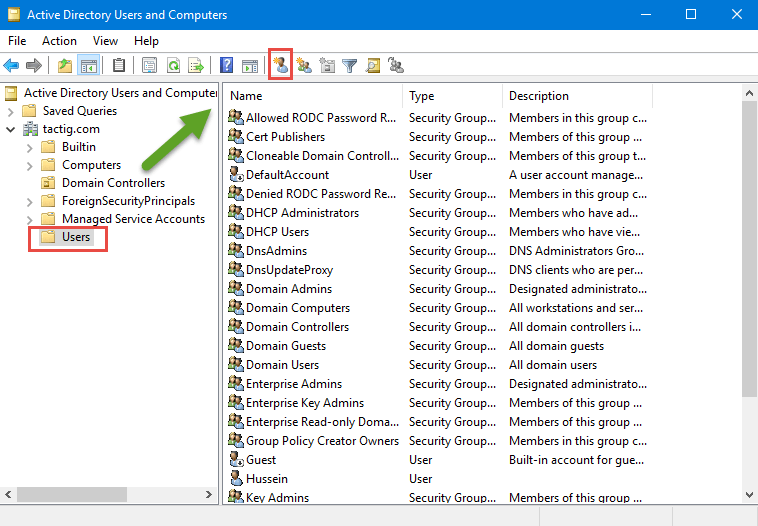Select the Domain Users row
The height and width of the screenshot is (526, 758).
pyautogui.click(x=437, y=365)
